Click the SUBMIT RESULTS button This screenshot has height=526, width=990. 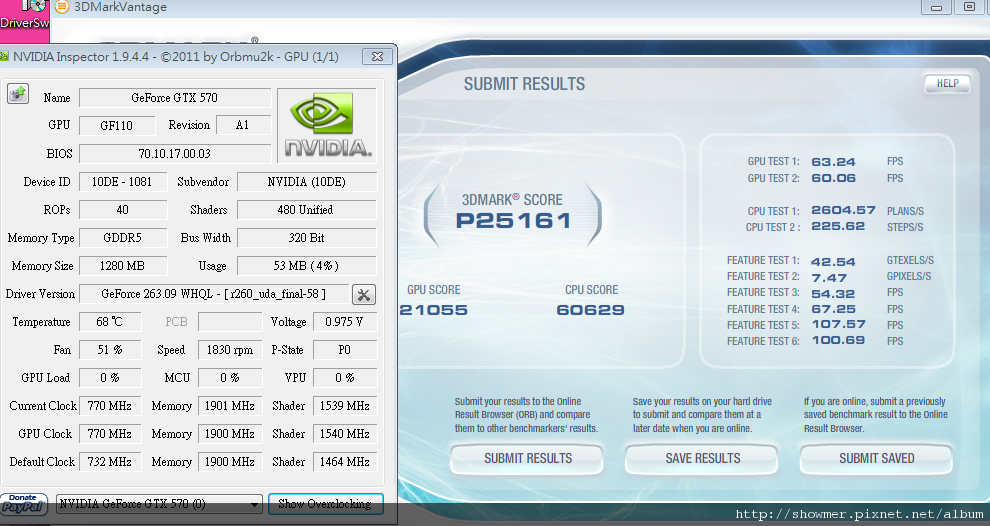click(x=527, y=459)
